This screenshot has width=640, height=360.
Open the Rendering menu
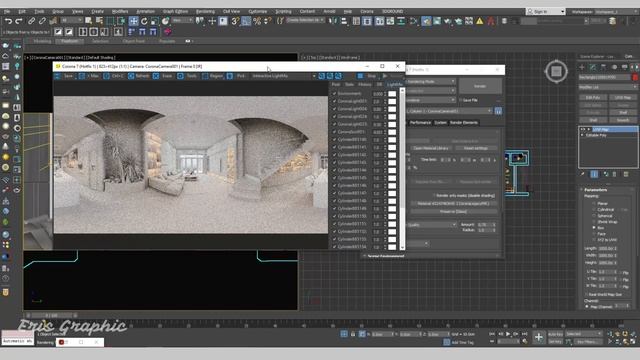(x=205, y=11)
